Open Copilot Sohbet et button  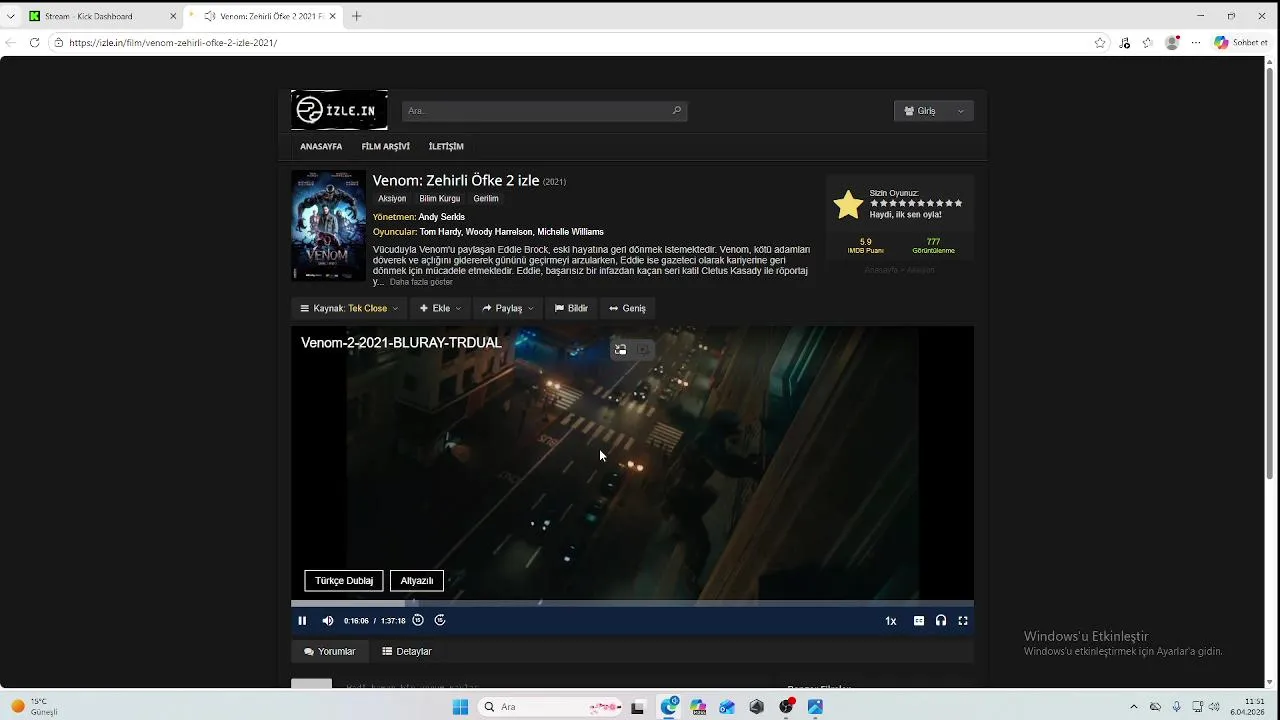[1240, 43]
